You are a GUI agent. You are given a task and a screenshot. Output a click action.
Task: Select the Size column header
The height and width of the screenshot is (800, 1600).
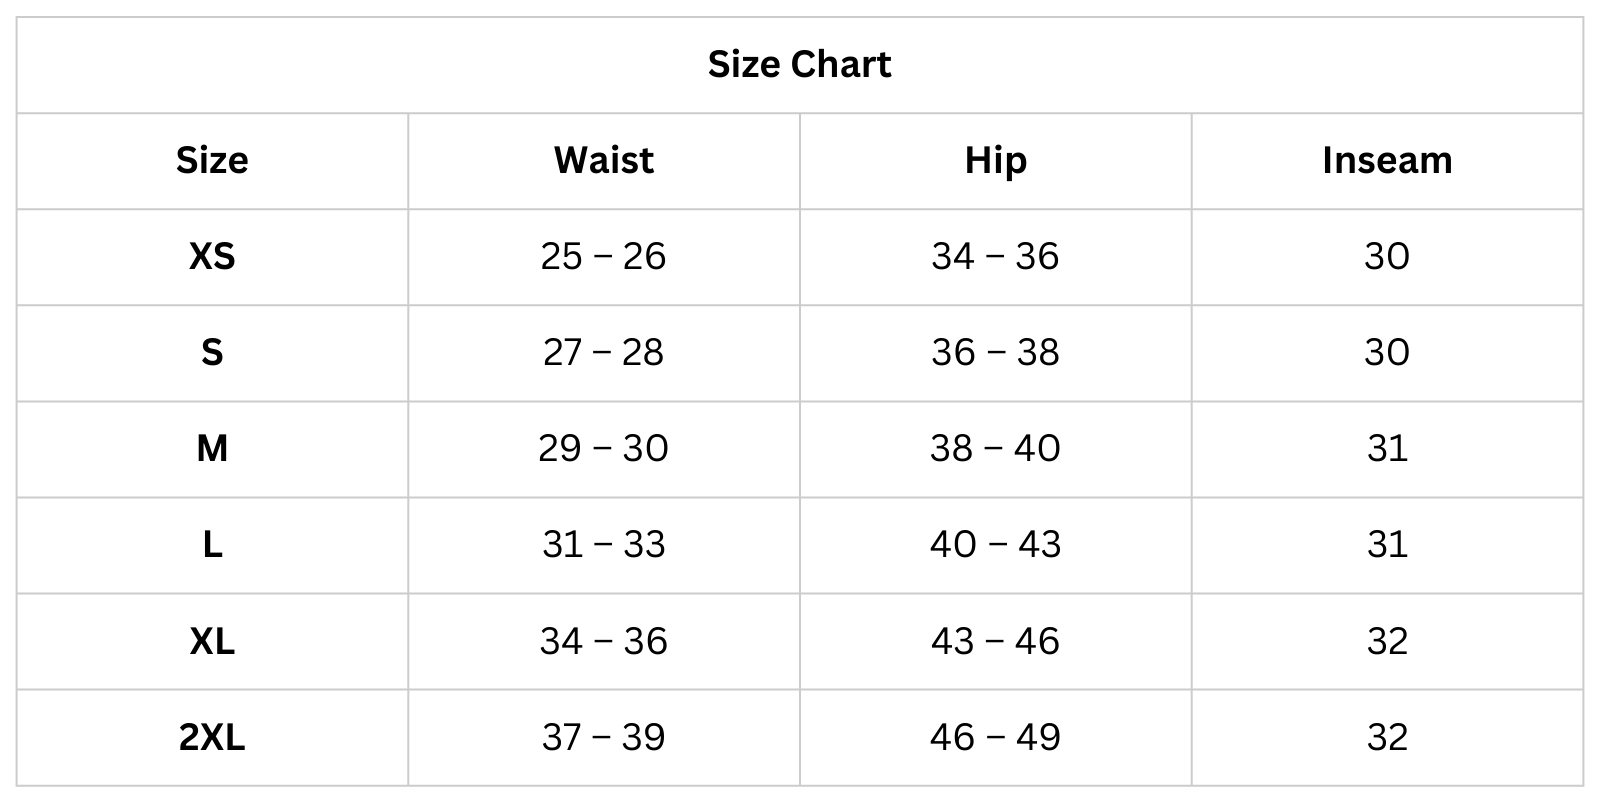point(212,161)
